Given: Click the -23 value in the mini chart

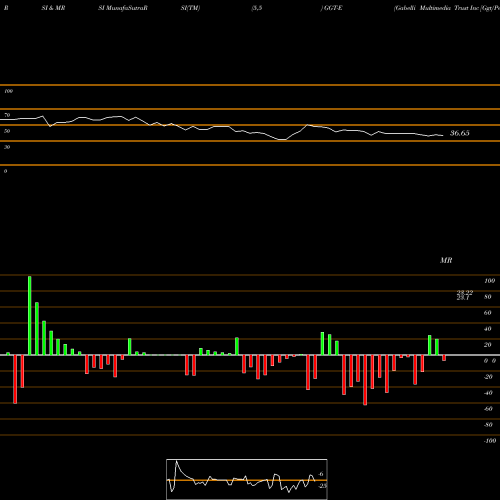Looking at the screenshot, I should pyautogui.click(x=323, y=486).
